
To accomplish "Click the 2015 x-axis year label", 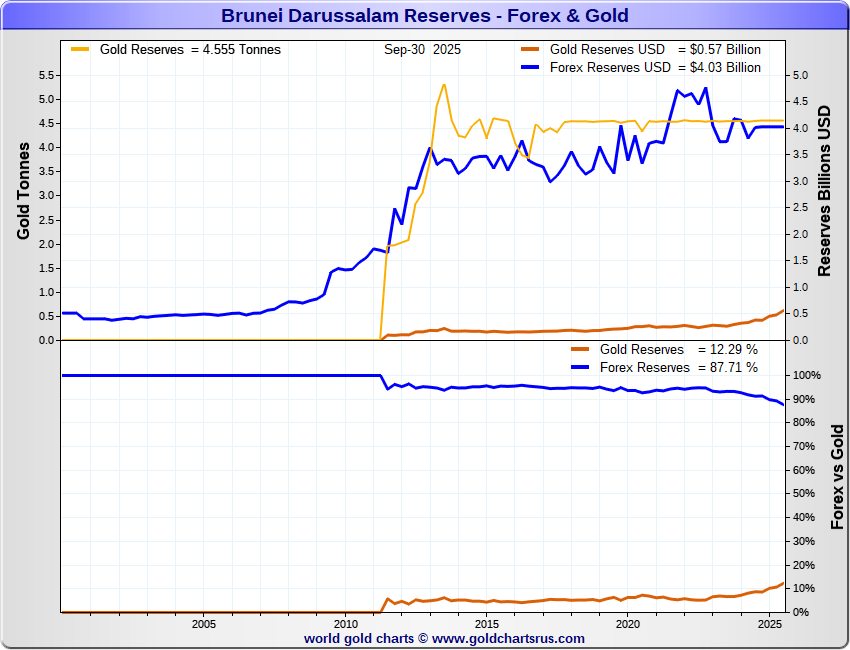I will click(487, 624).
